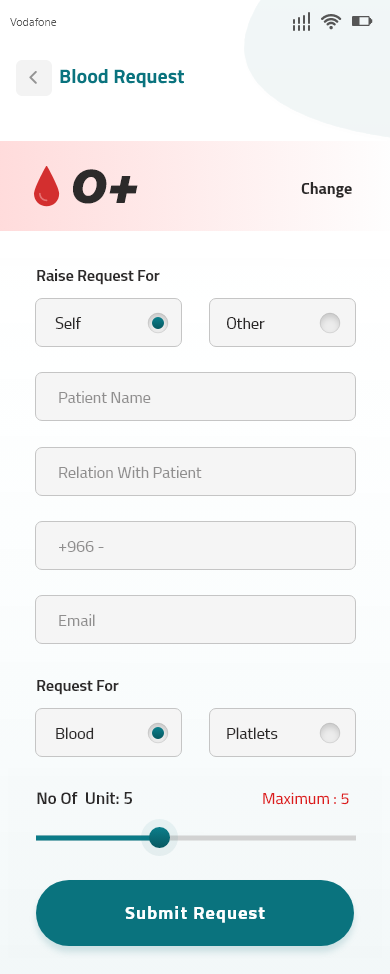Focus the Patient Name field
The width and height of the screenshot is (390, 974).
pos(196,396)
